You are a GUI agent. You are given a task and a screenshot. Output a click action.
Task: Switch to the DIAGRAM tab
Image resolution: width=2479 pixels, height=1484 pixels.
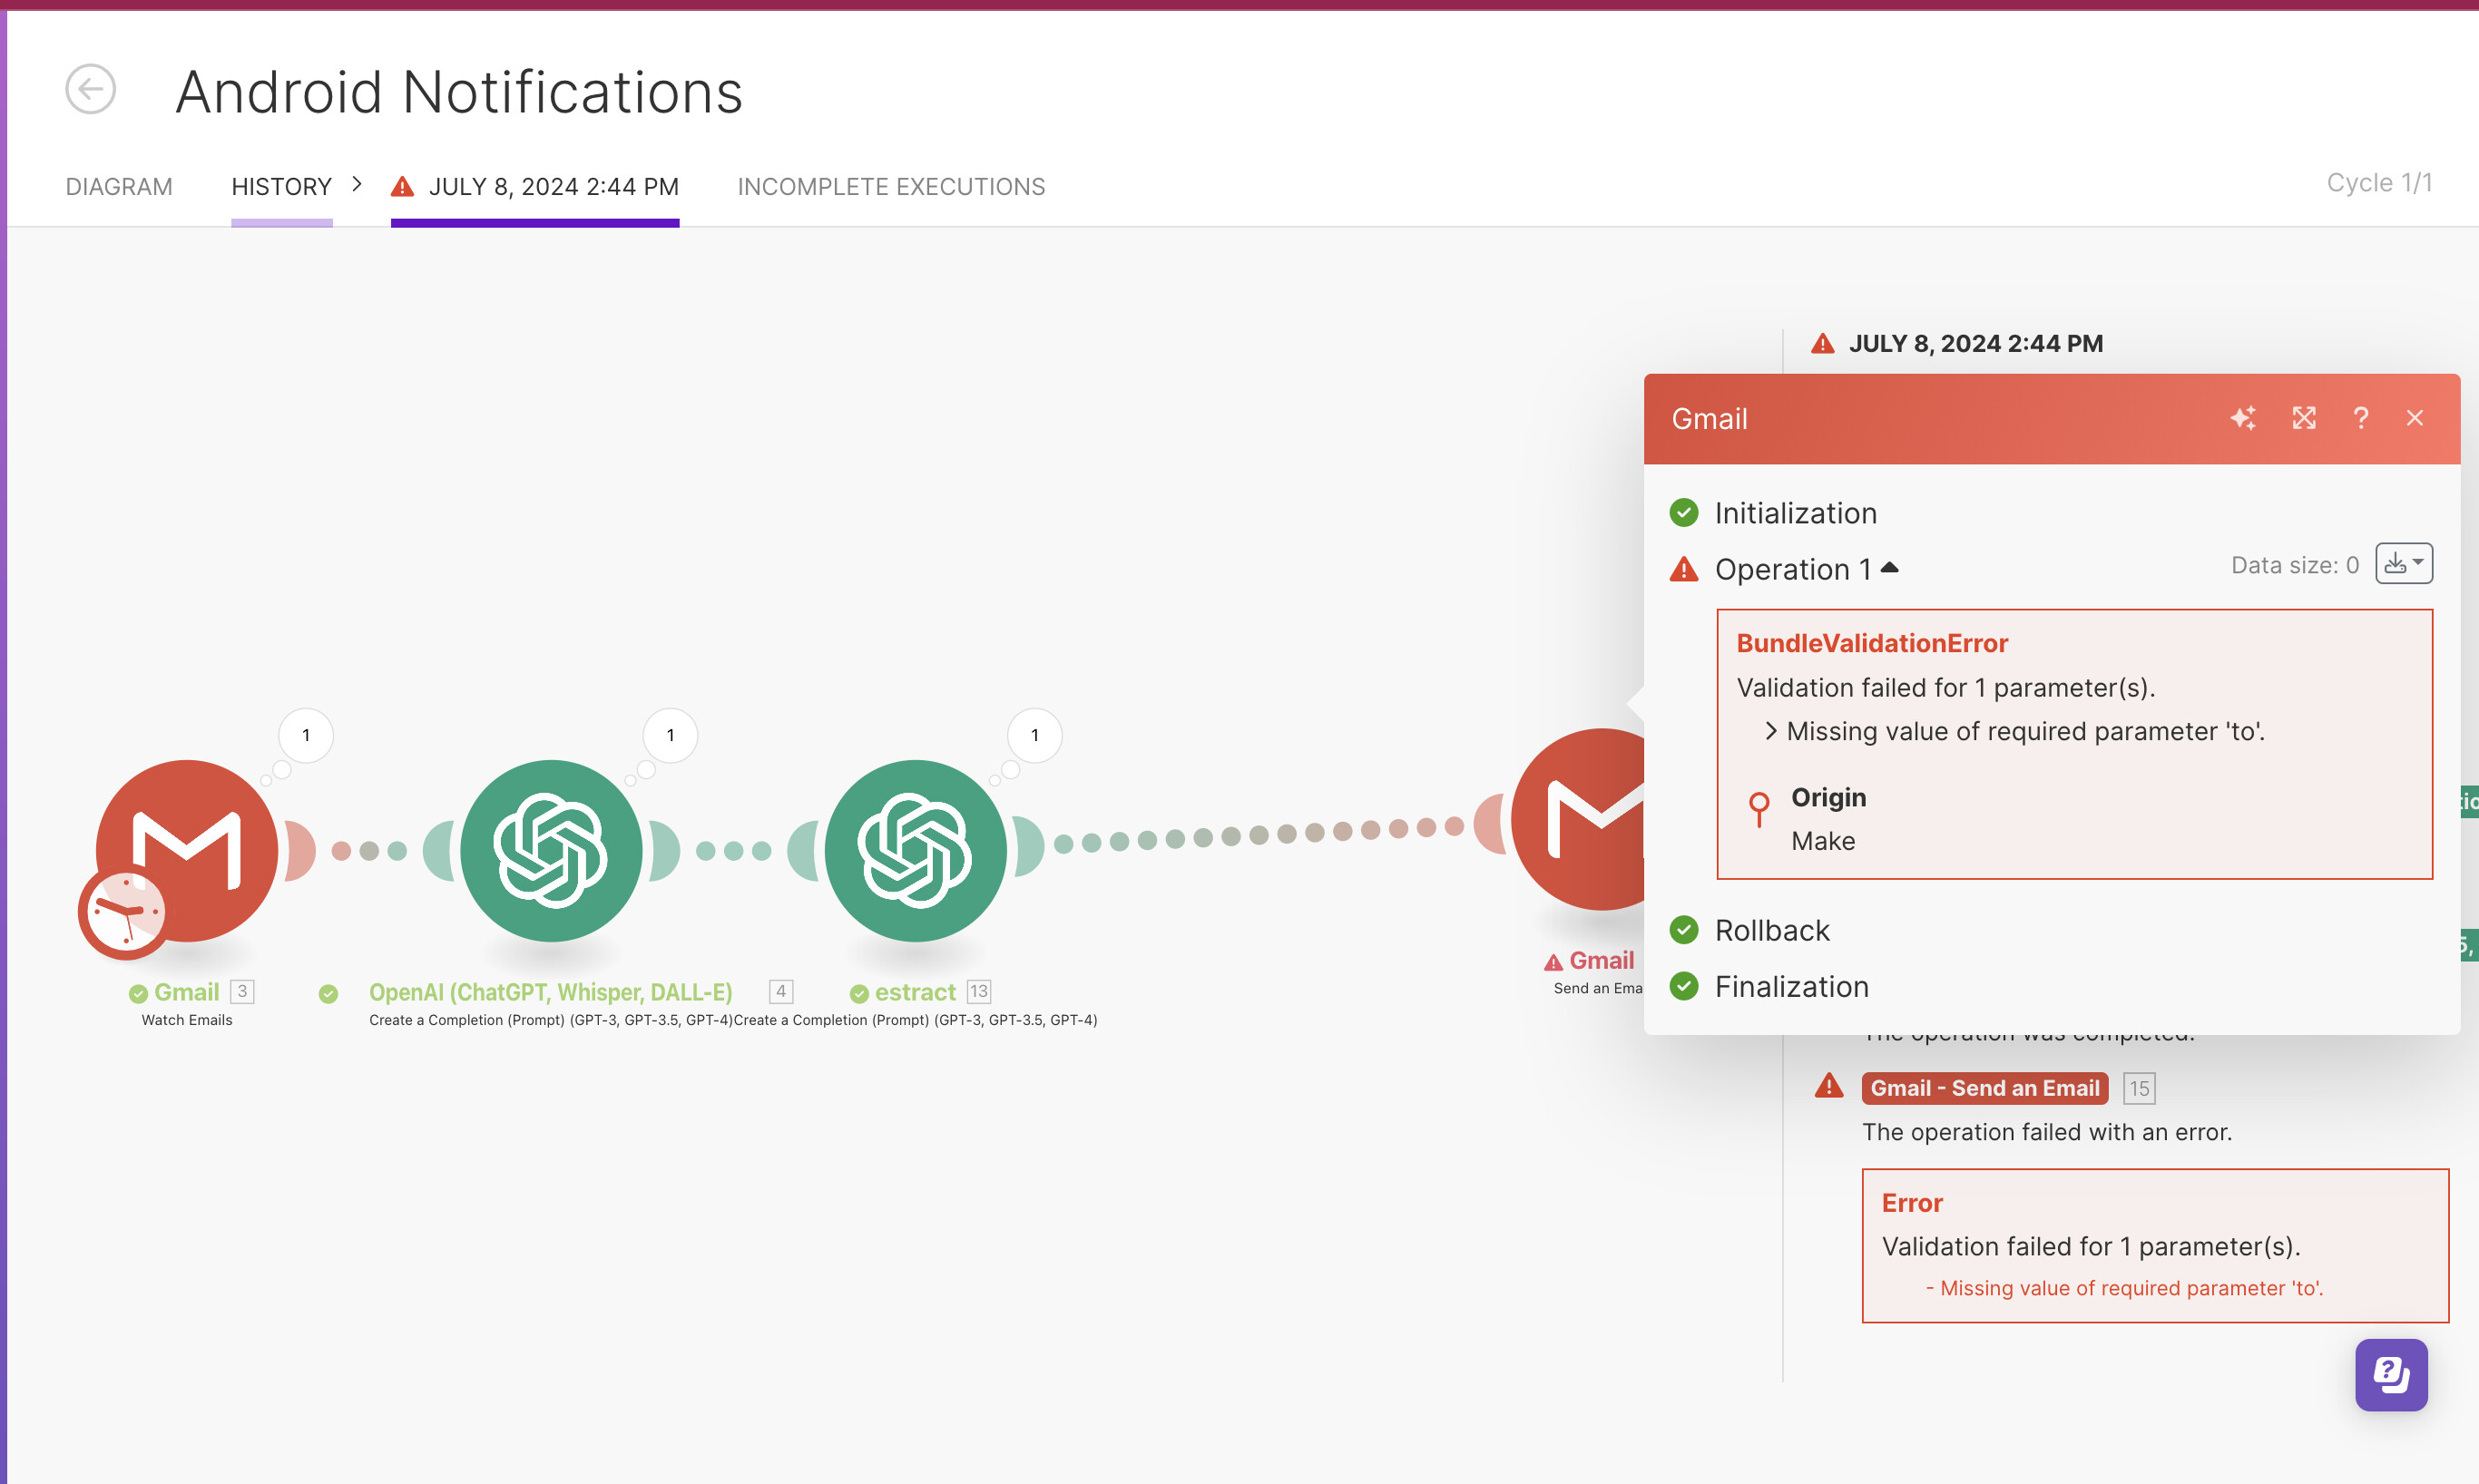coord(119,187)
